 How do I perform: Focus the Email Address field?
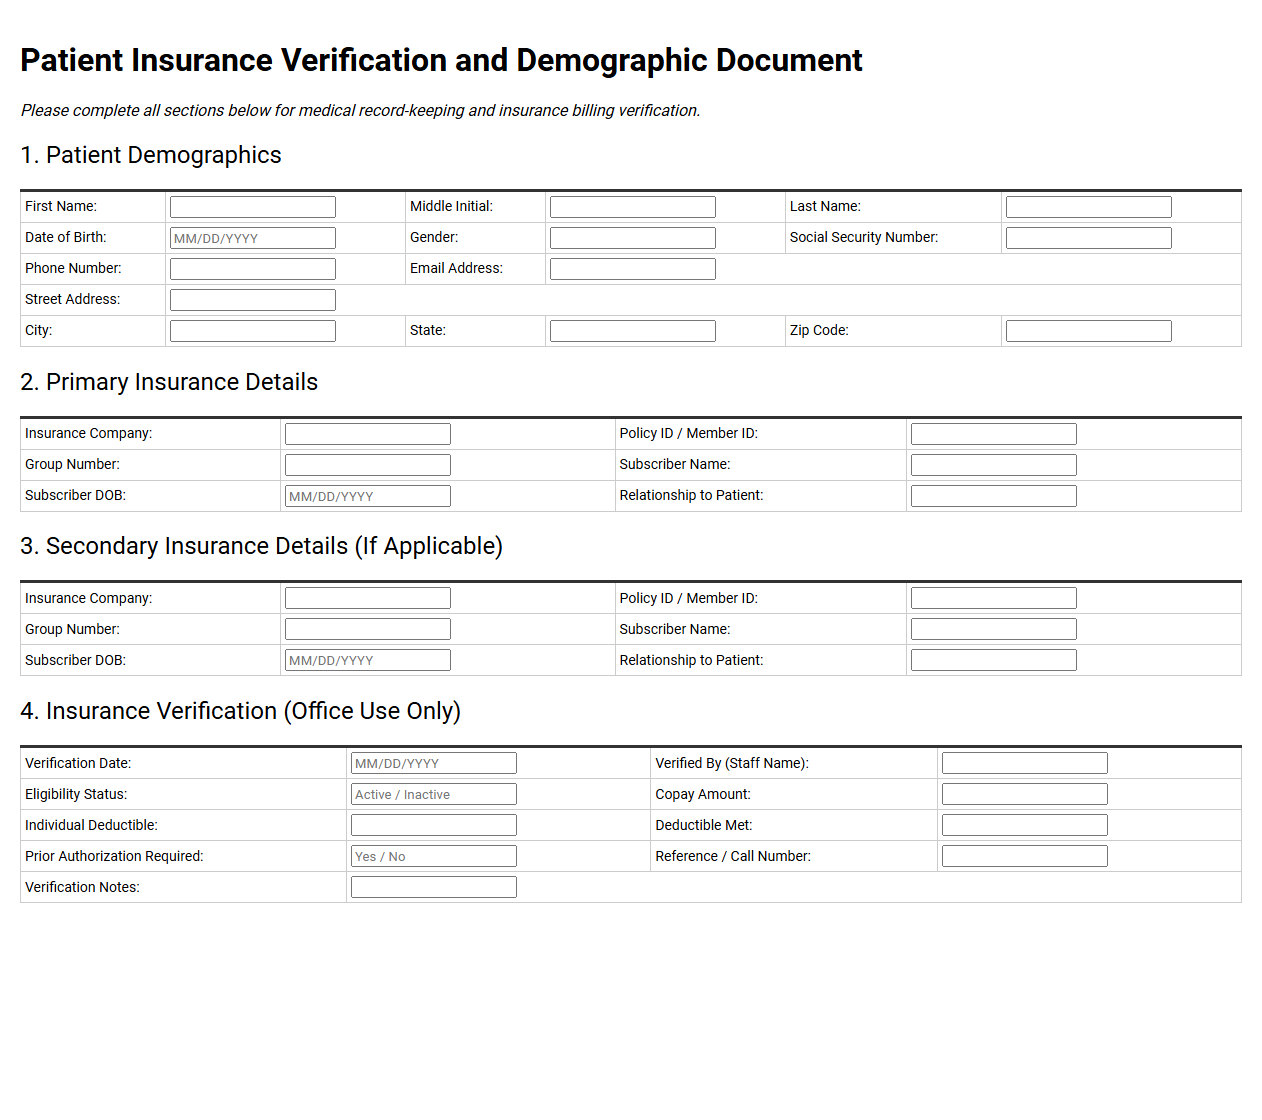click(x=633, y=269)
